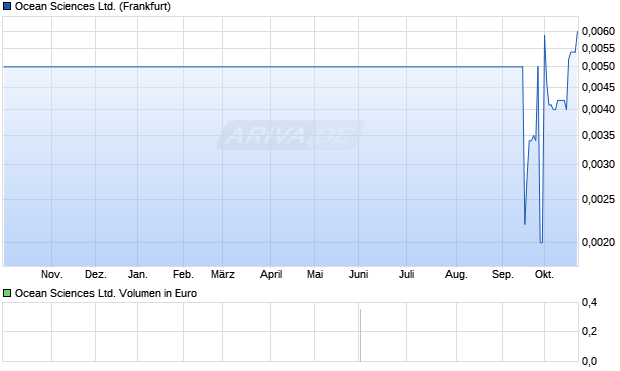Click the 'Ocean Sciences Ltd. (Frankfurt)' chart title
The height and width of the screenshot is (371, 620).
tap(93, 6)
